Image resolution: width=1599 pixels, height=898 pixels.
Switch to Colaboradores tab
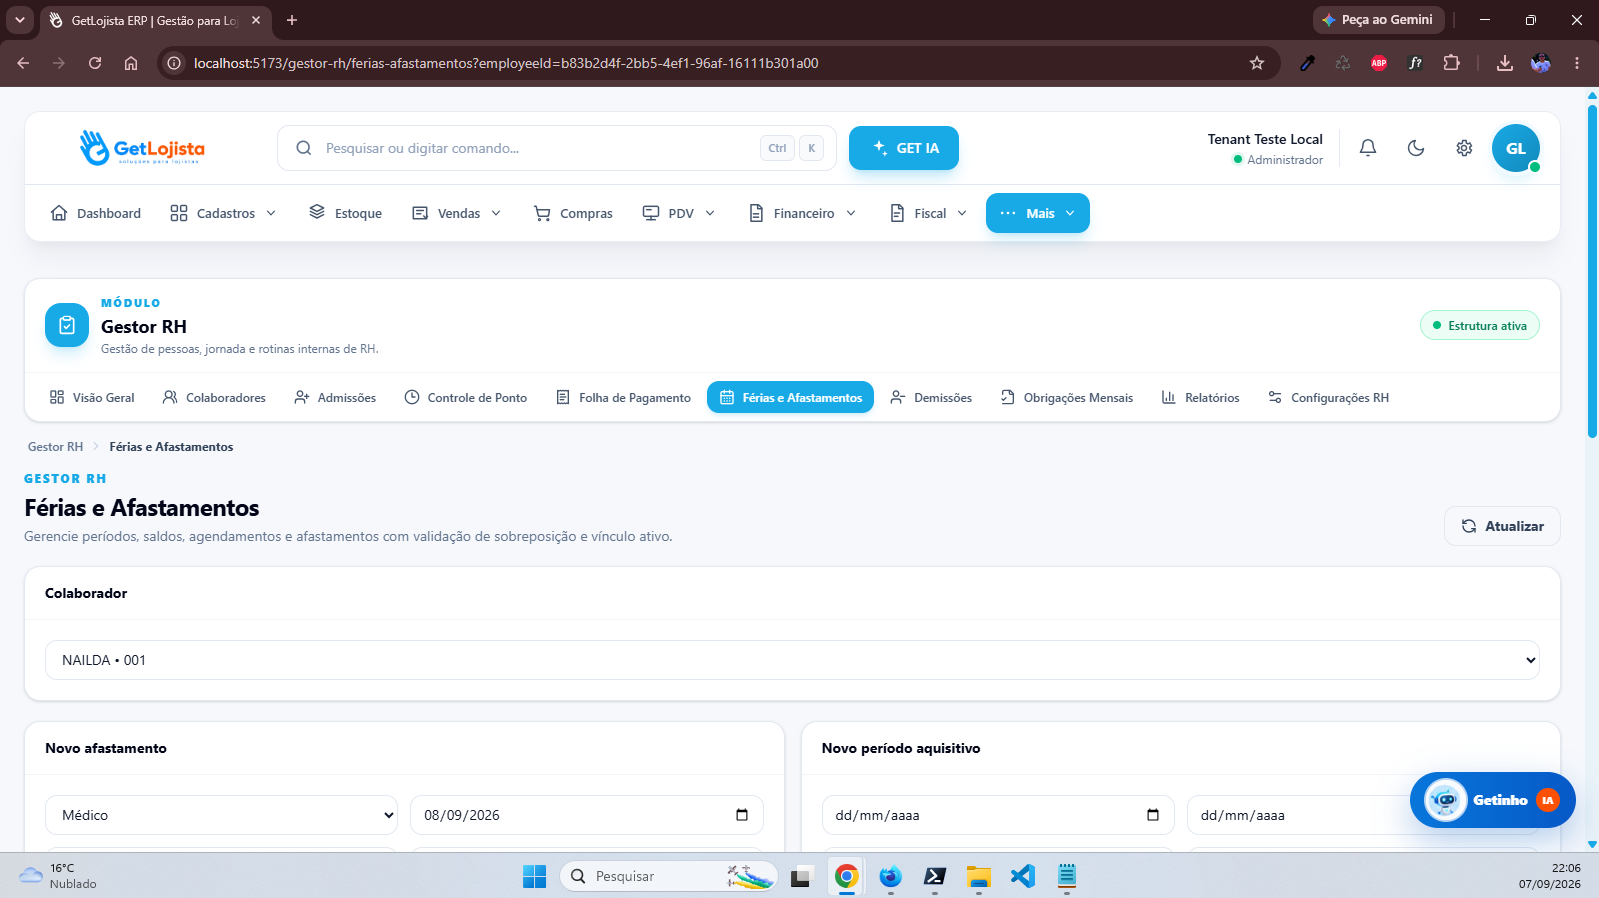pos(214,397)
